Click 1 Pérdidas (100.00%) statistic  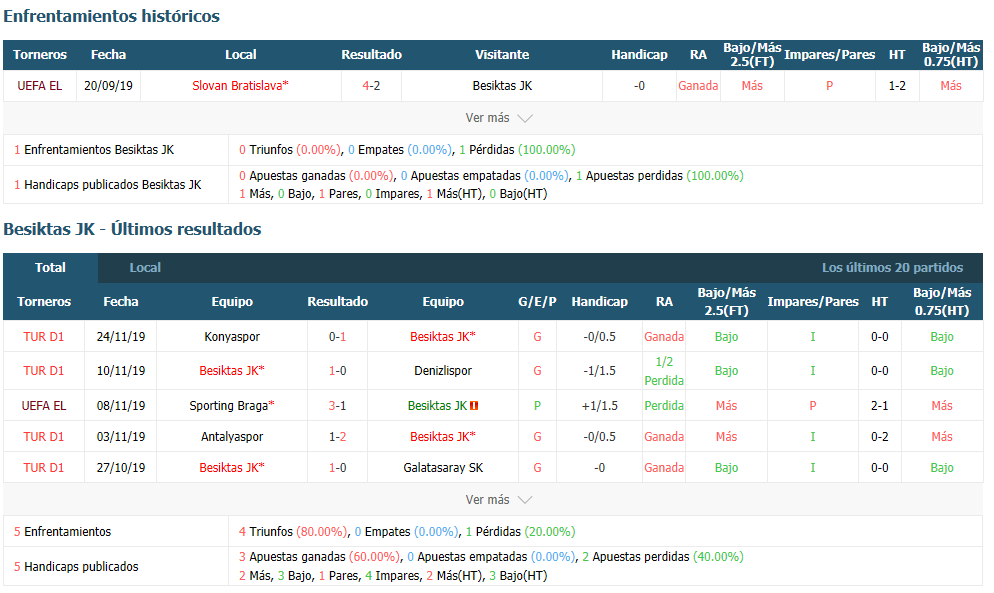[517, 150]
